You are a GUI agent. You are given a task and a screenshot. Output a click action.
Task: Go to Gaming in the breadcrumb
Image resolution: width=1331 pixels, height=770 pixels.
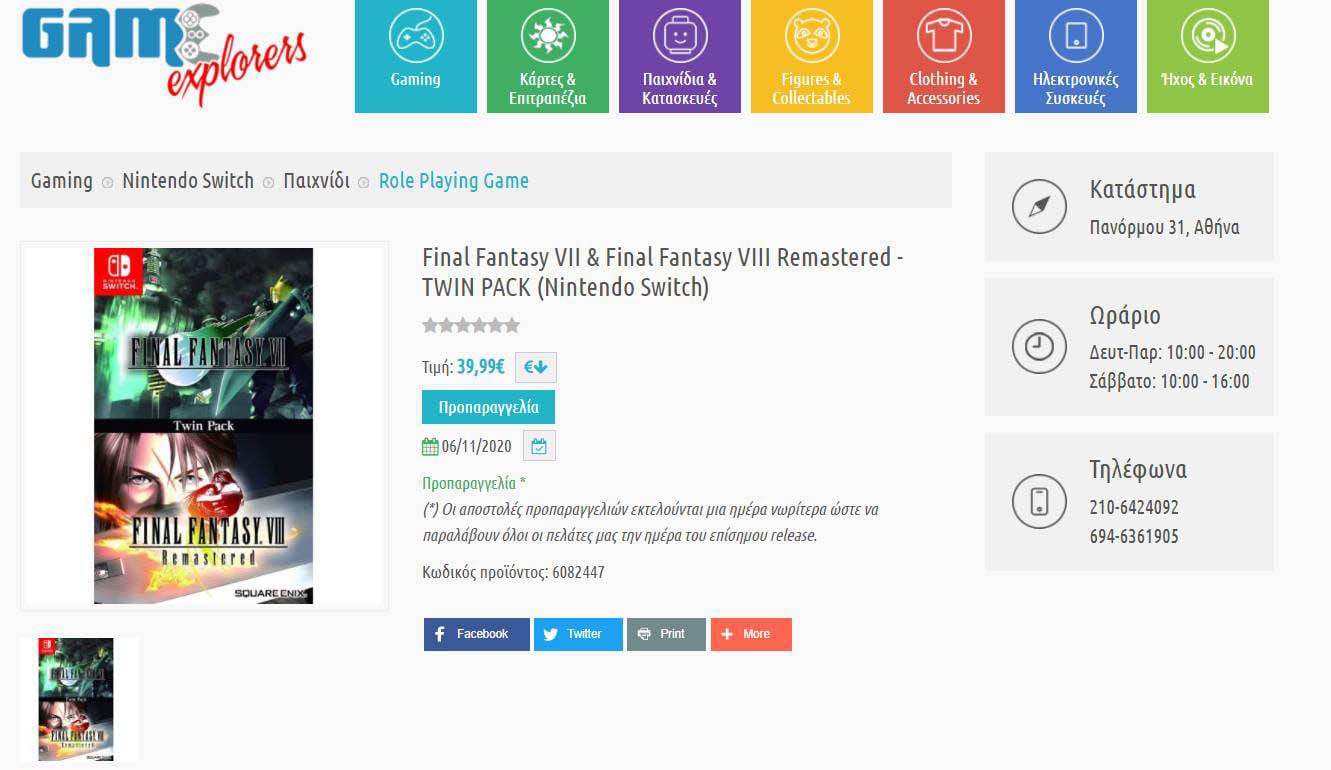62,181
